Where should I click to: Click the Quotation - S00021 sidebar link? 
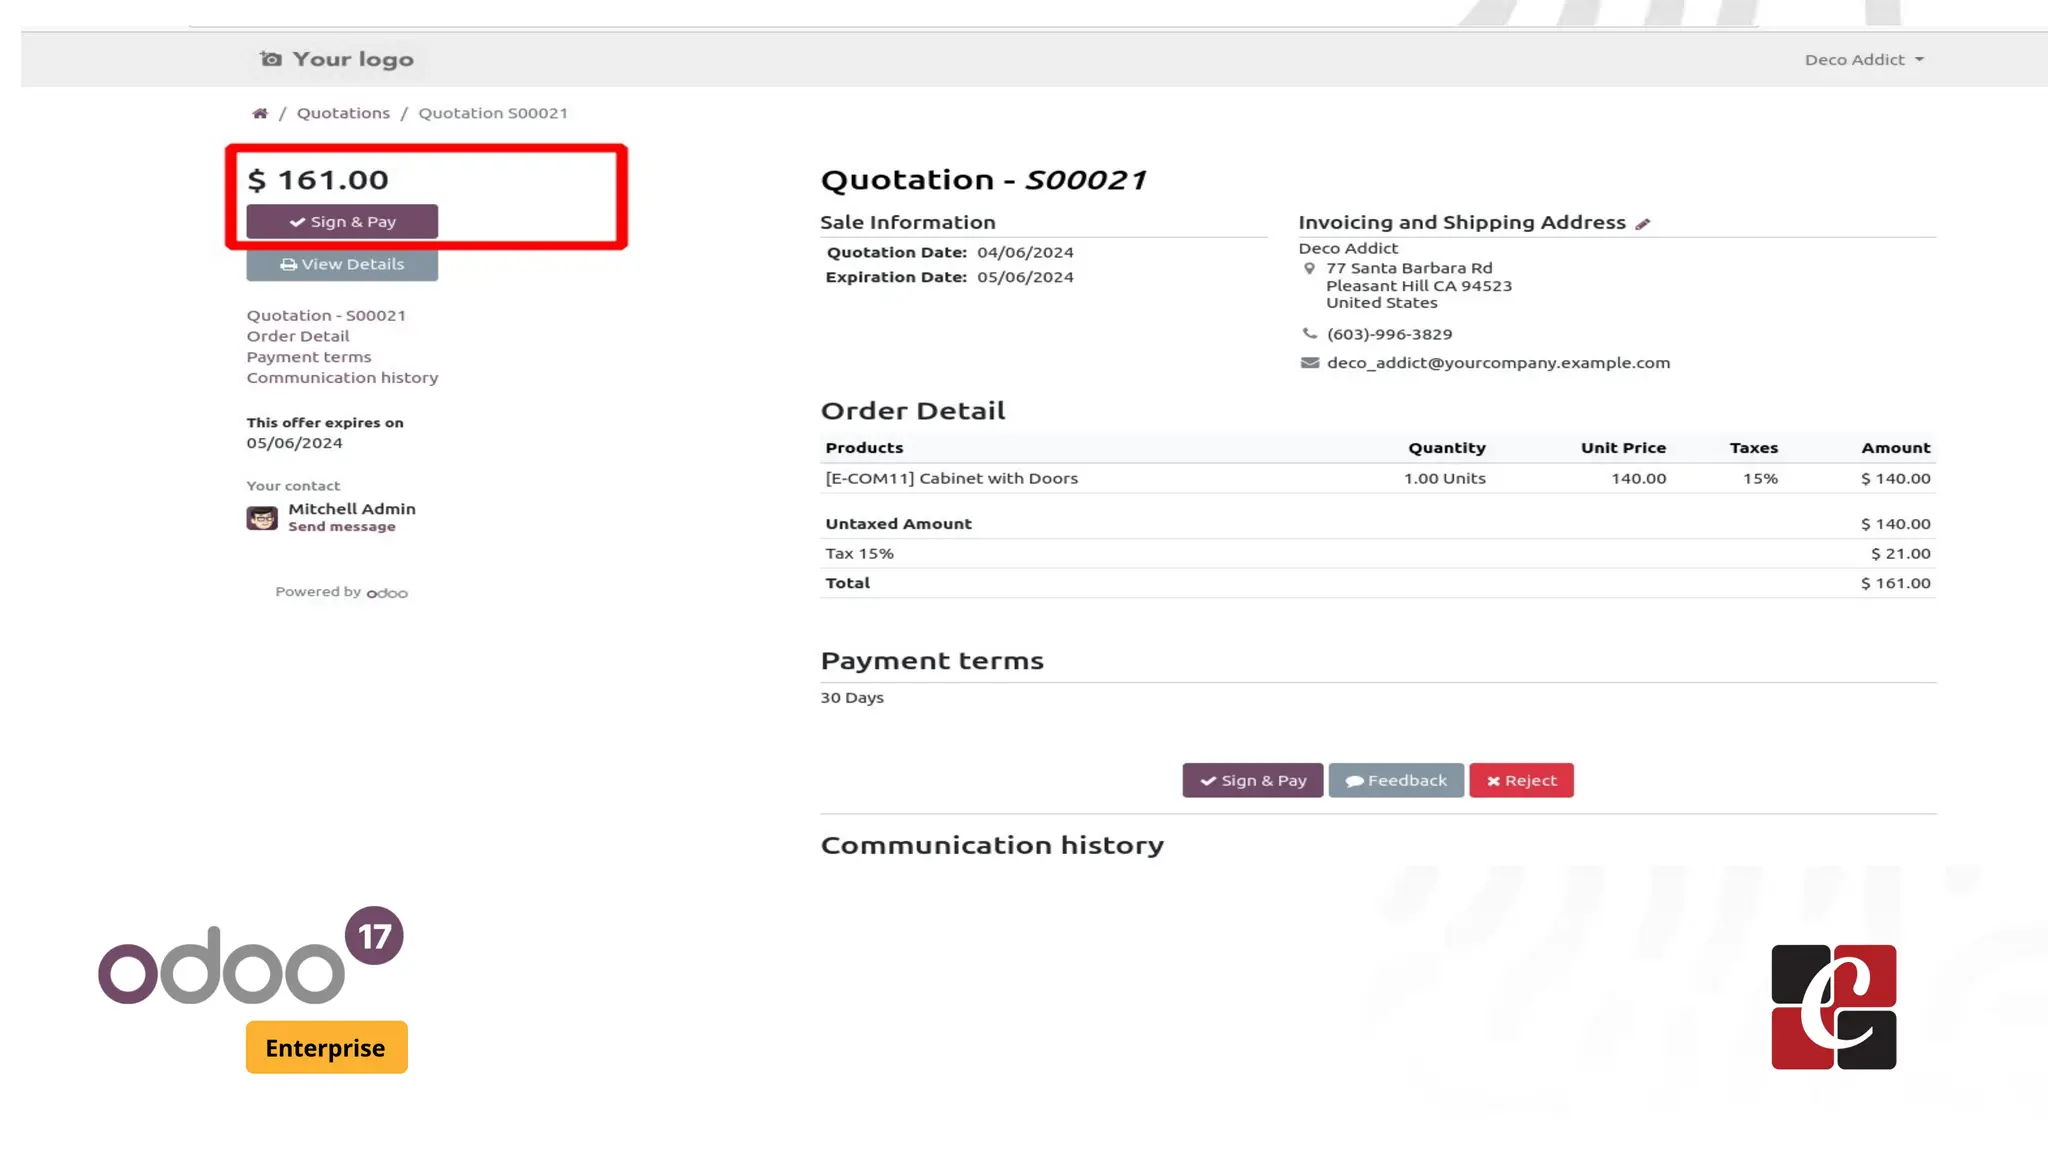[326, 315]
